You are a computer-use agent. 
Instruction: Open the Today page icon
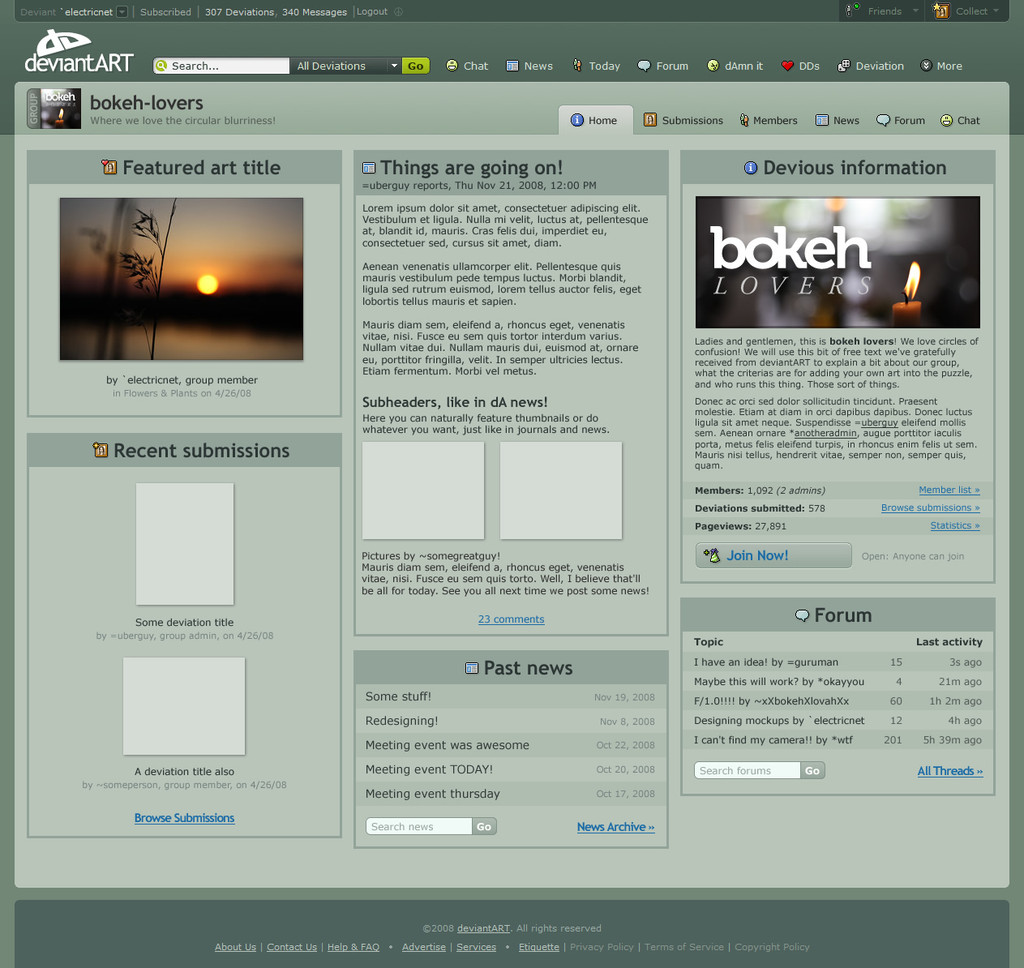click(x=577, y=65)
